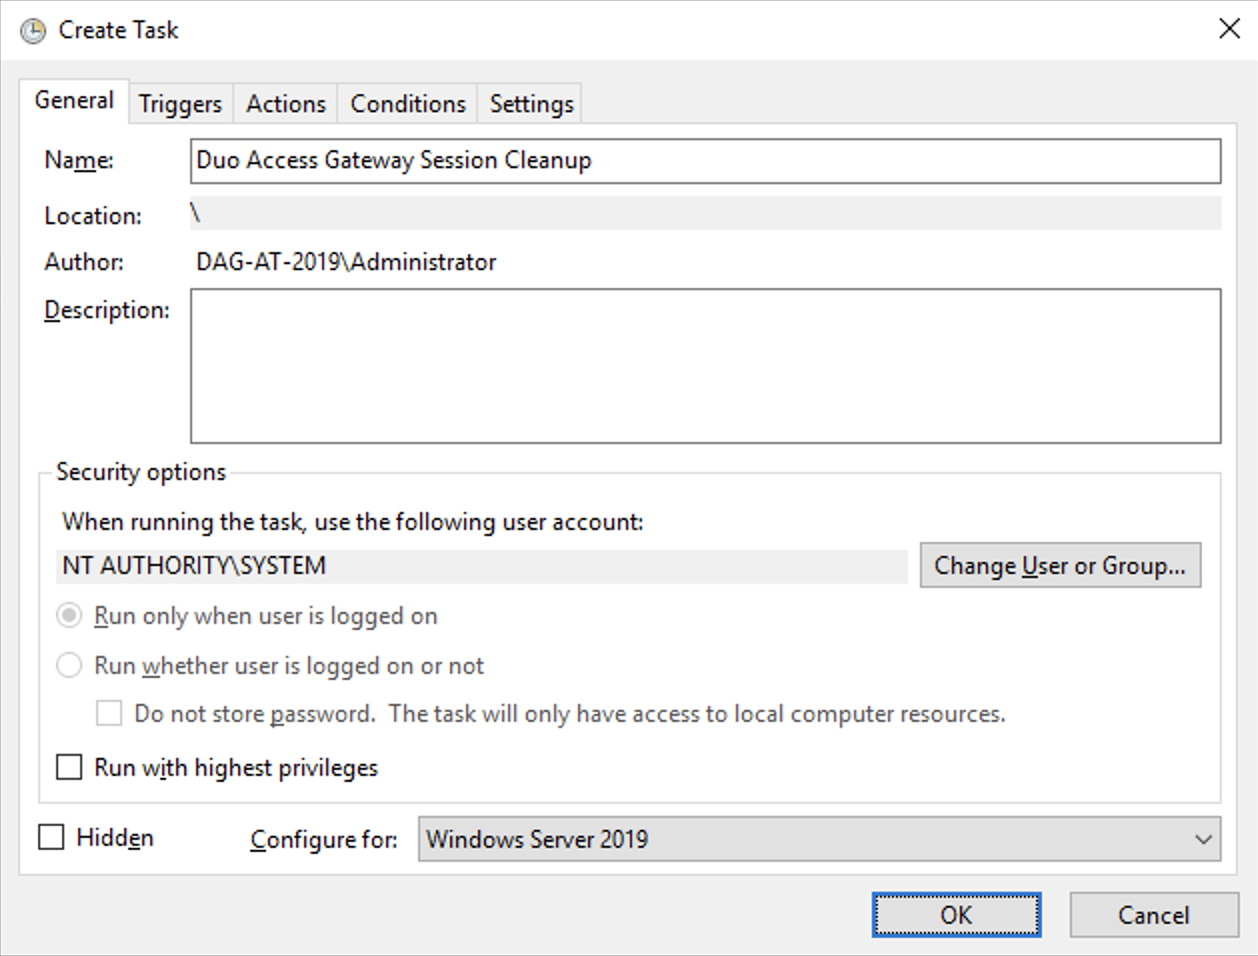Image resolution: width=1258 pixels, height=956 pixels.
Task: Switch to the Triggers tab
Action: pyautogui.click(x=180, y=102)
